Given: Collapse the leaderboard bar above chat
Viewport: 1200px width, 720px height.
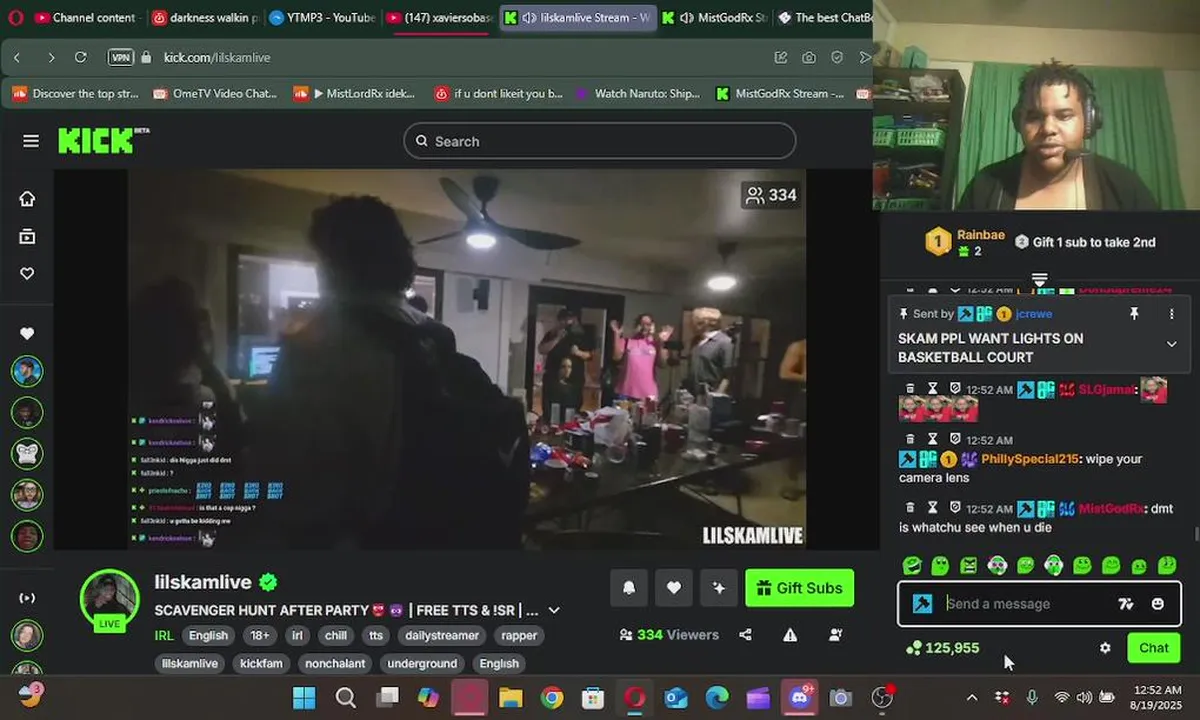Looking at the screenshot, I should point(1039,279).
